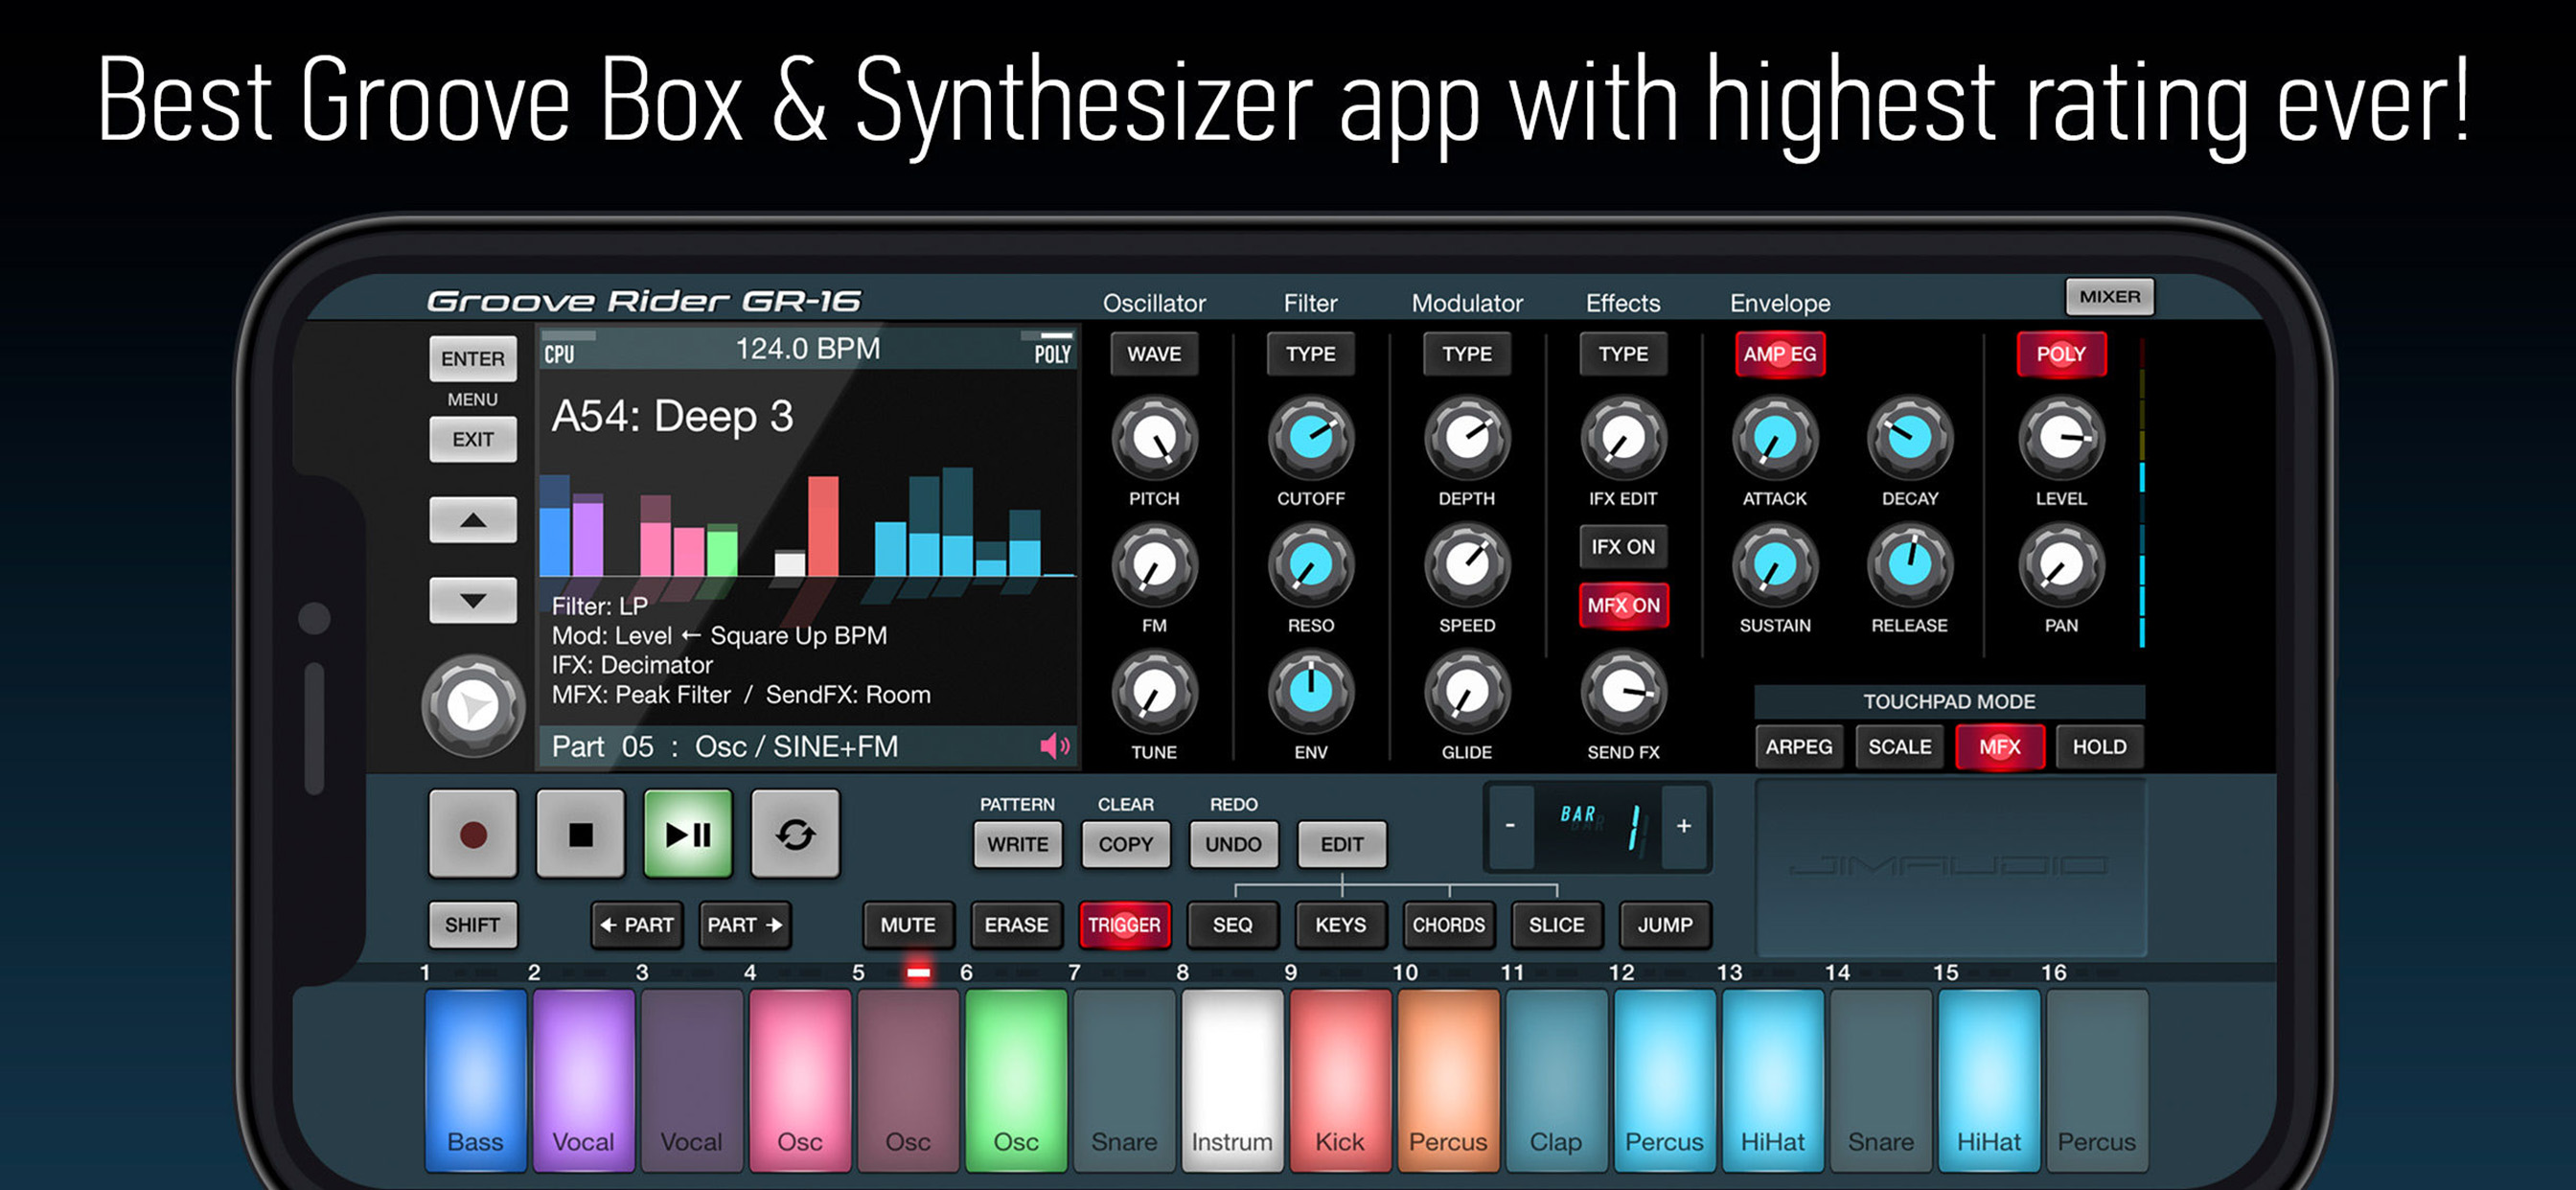Click the menu up arrow button
This screenshot has height=1190, width=2576.
coord(473,520)
